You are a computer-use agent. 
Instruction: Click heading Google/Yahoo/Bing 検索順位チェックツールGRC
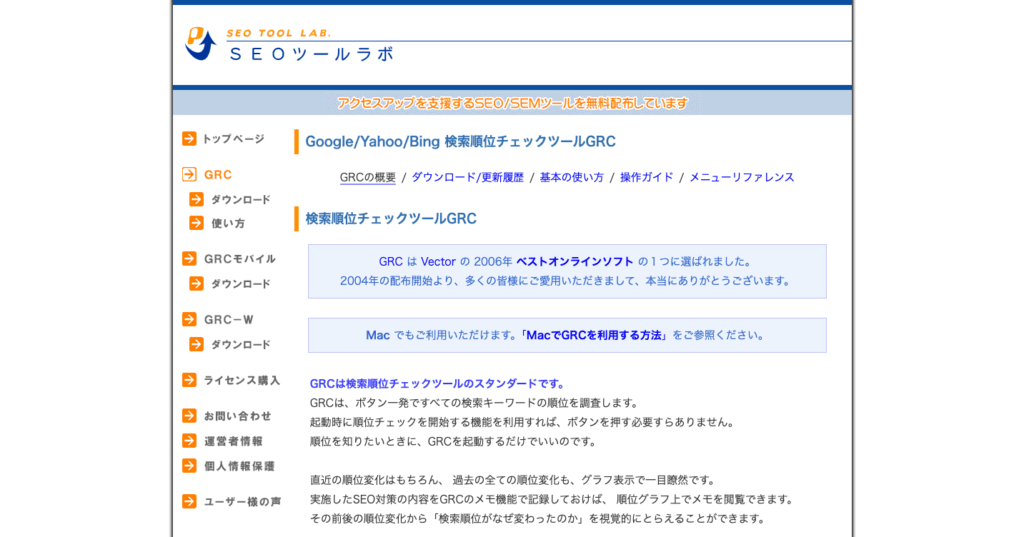(460, 142)
